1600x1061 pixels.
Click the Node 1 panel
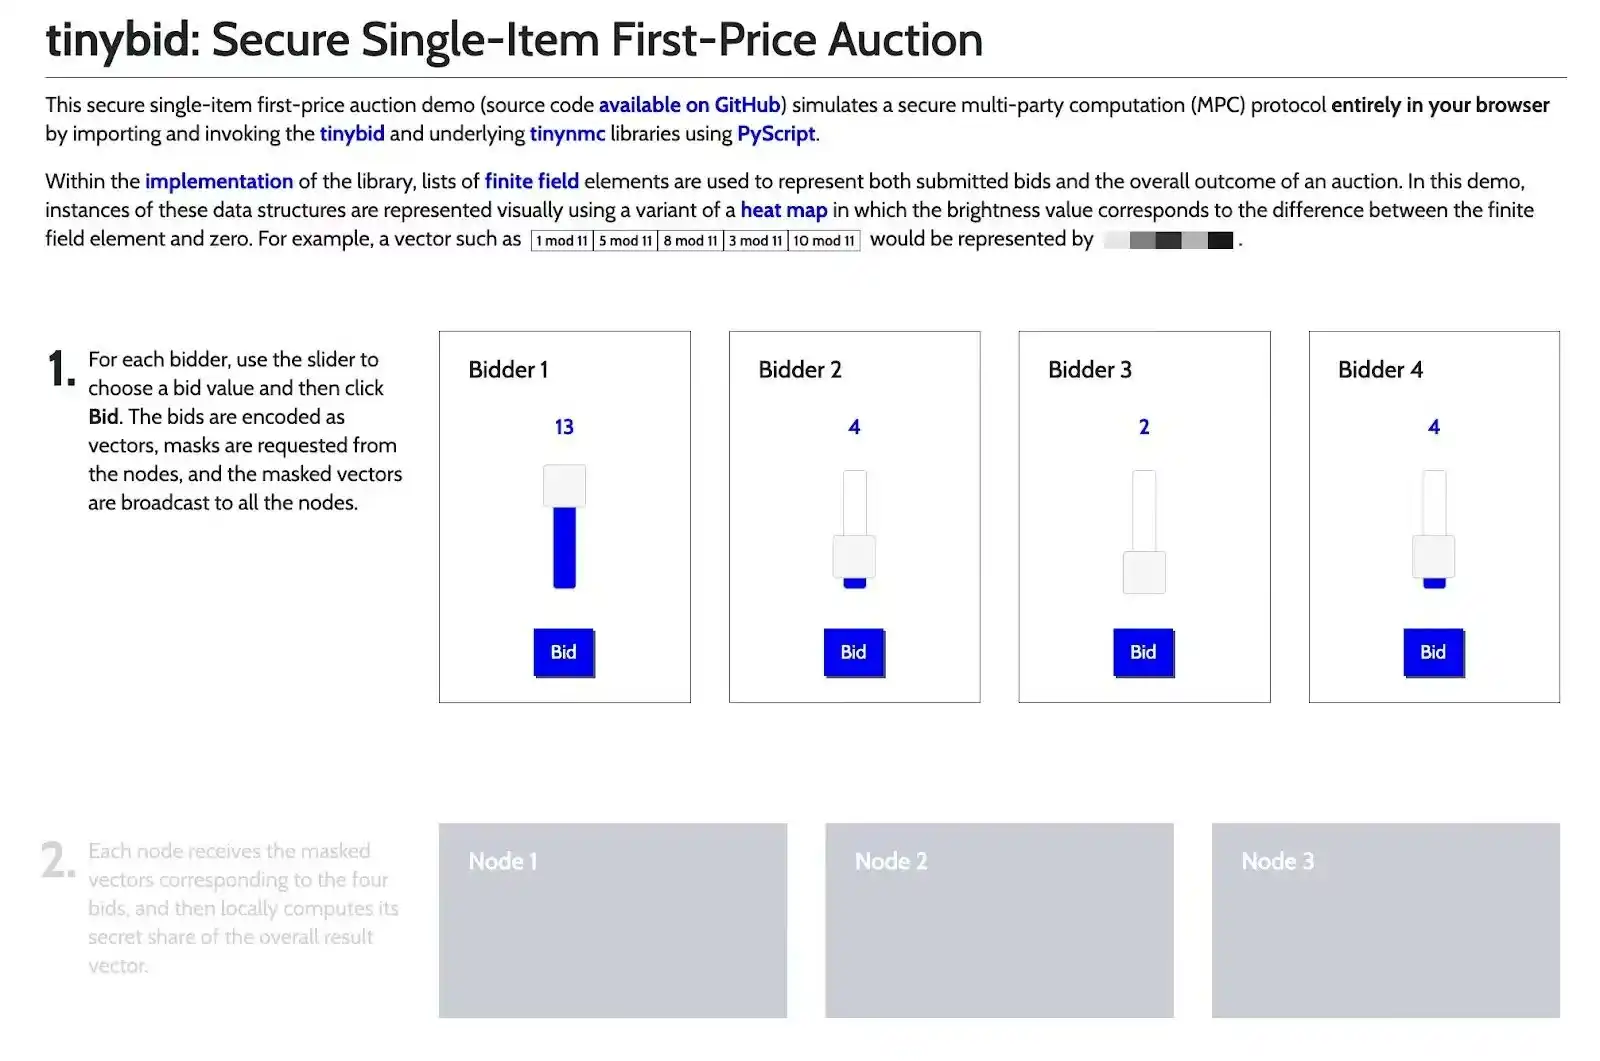[x=612, y=920]
